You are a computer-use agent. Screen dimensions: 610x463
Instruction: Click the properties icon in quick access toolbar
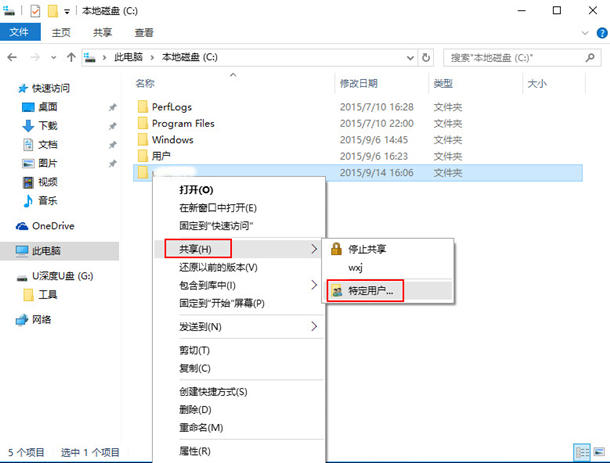(x=36, y=10)
